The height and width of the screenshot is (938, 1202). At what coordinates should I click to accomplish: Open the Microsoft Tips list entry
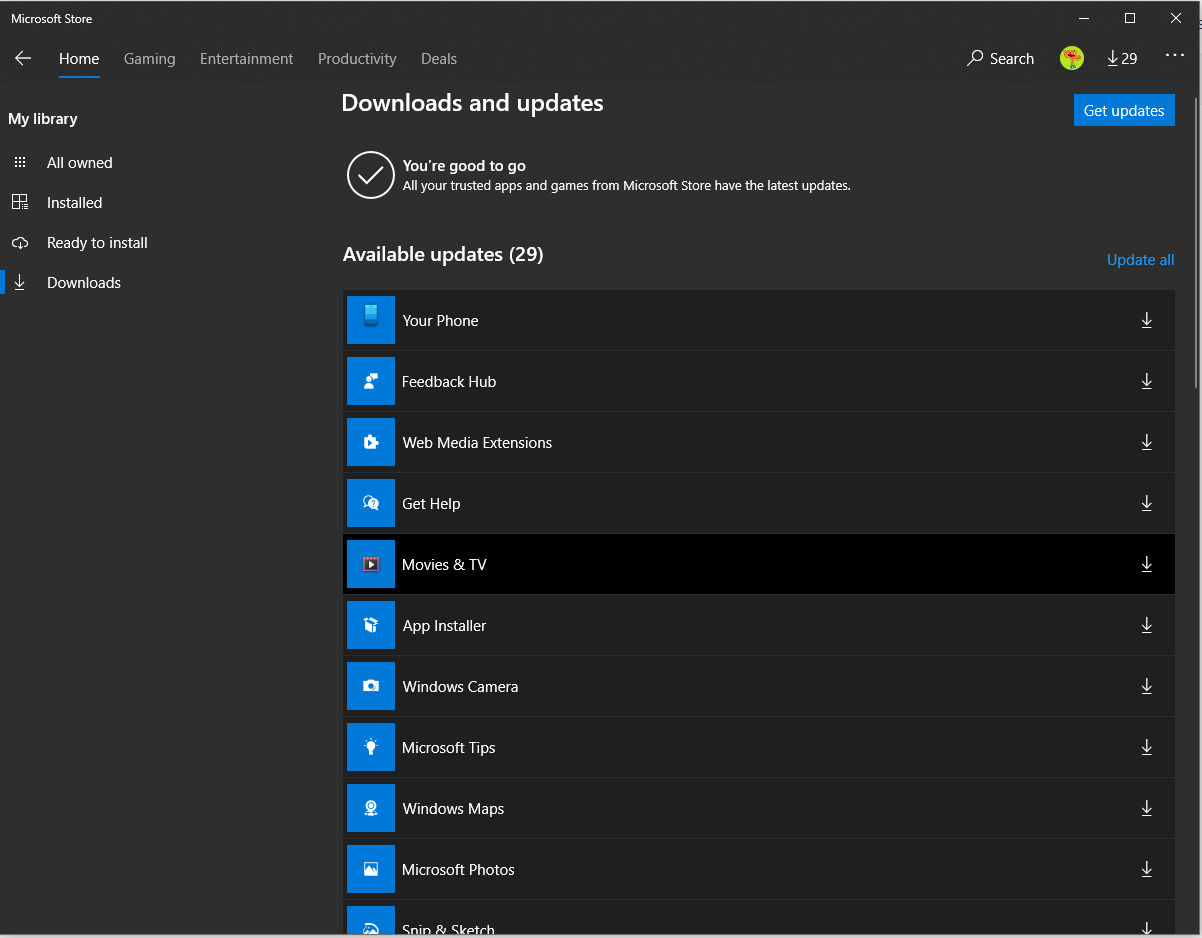[x=759, y=747]
